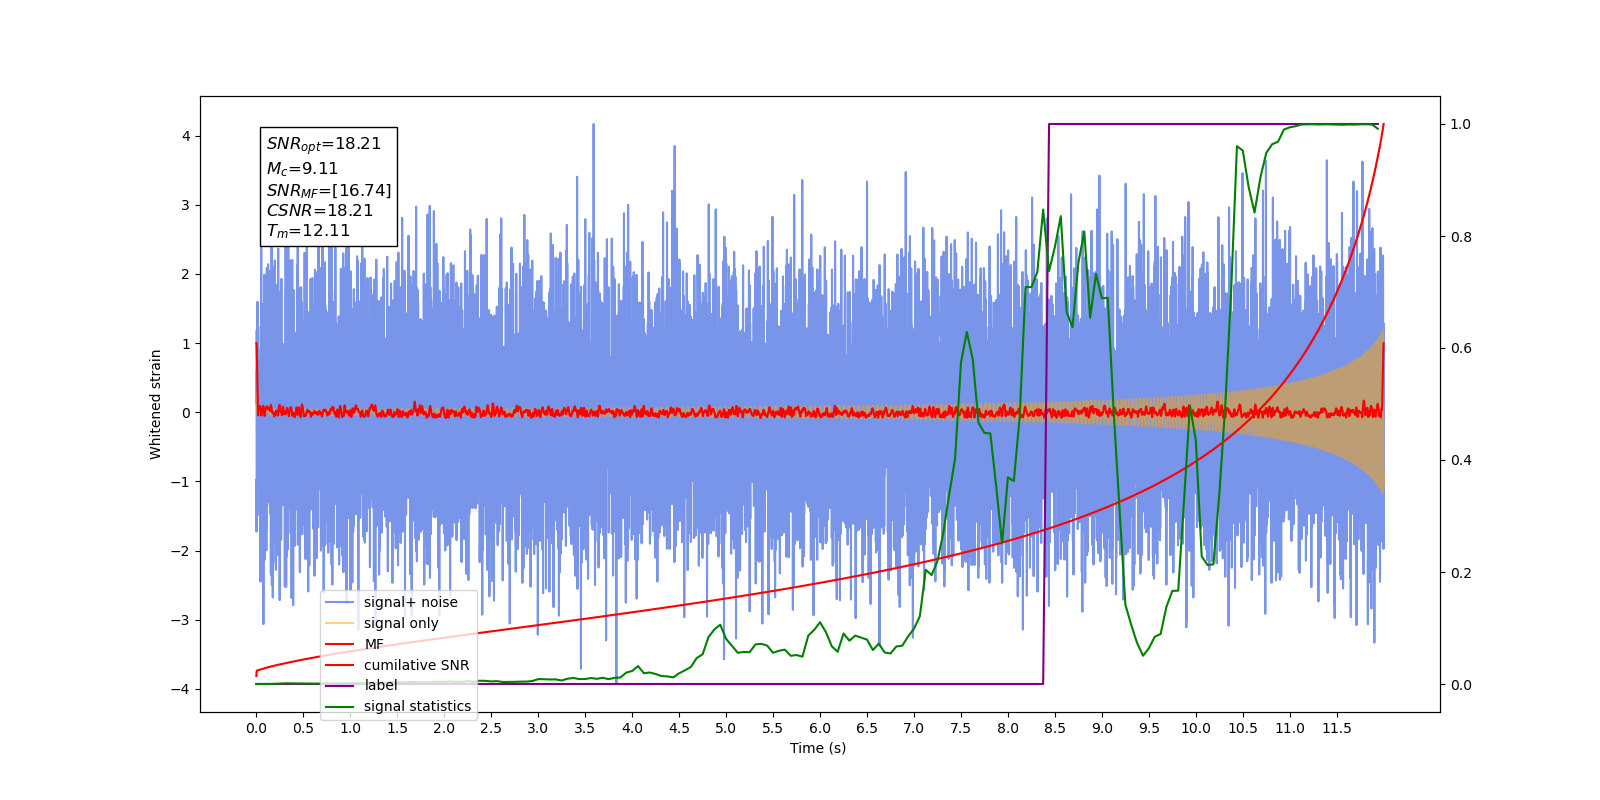
Task: Click the 1.0 tick on right axis
Action: (x=1461, y=124)
